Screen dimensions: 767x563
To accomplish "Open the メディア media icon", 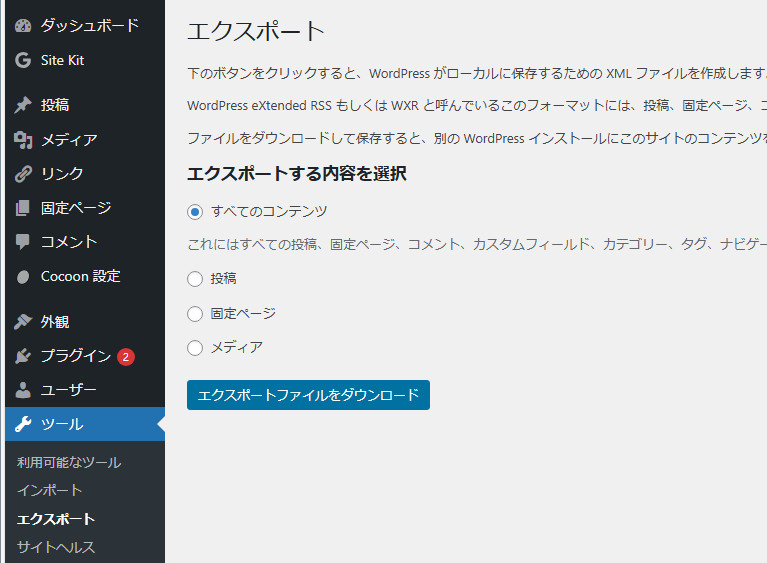I will click(x=23, y=140).
